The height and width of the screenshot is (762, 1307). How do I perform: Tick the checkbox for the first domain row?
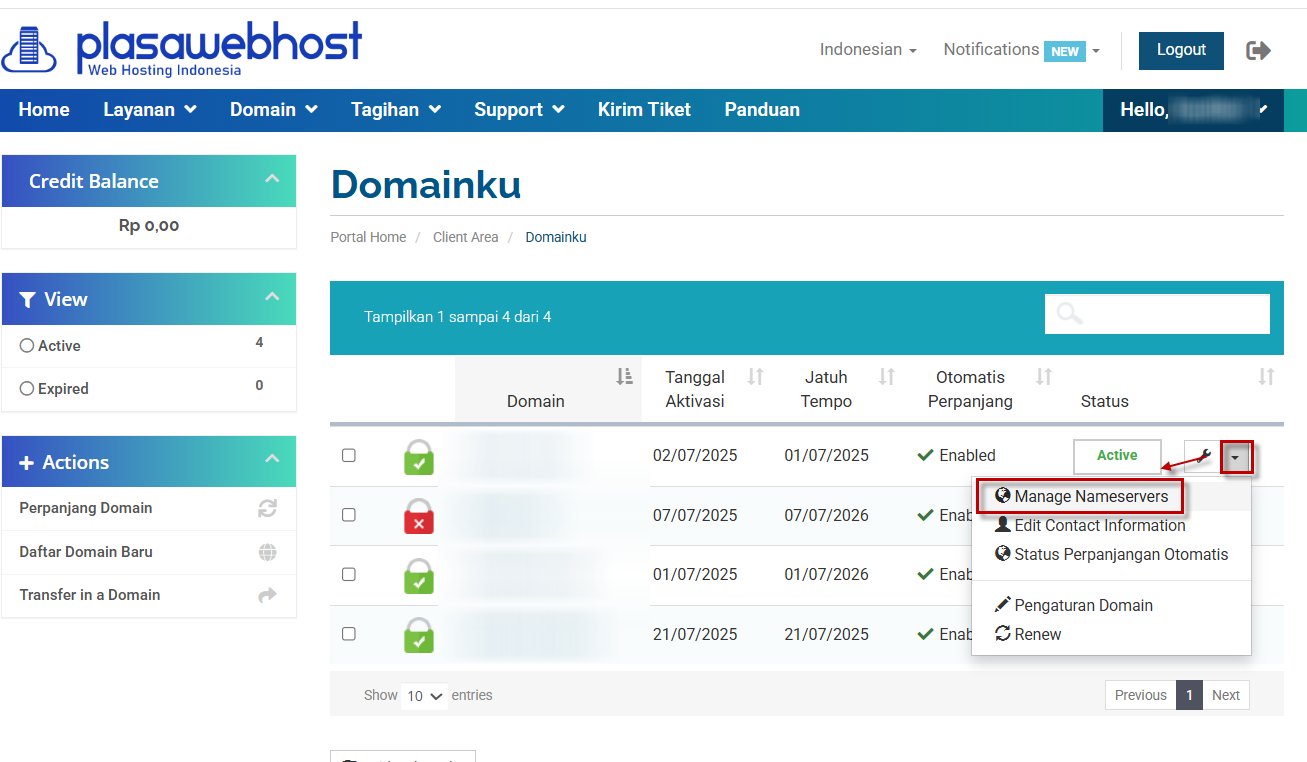(349, 455)
